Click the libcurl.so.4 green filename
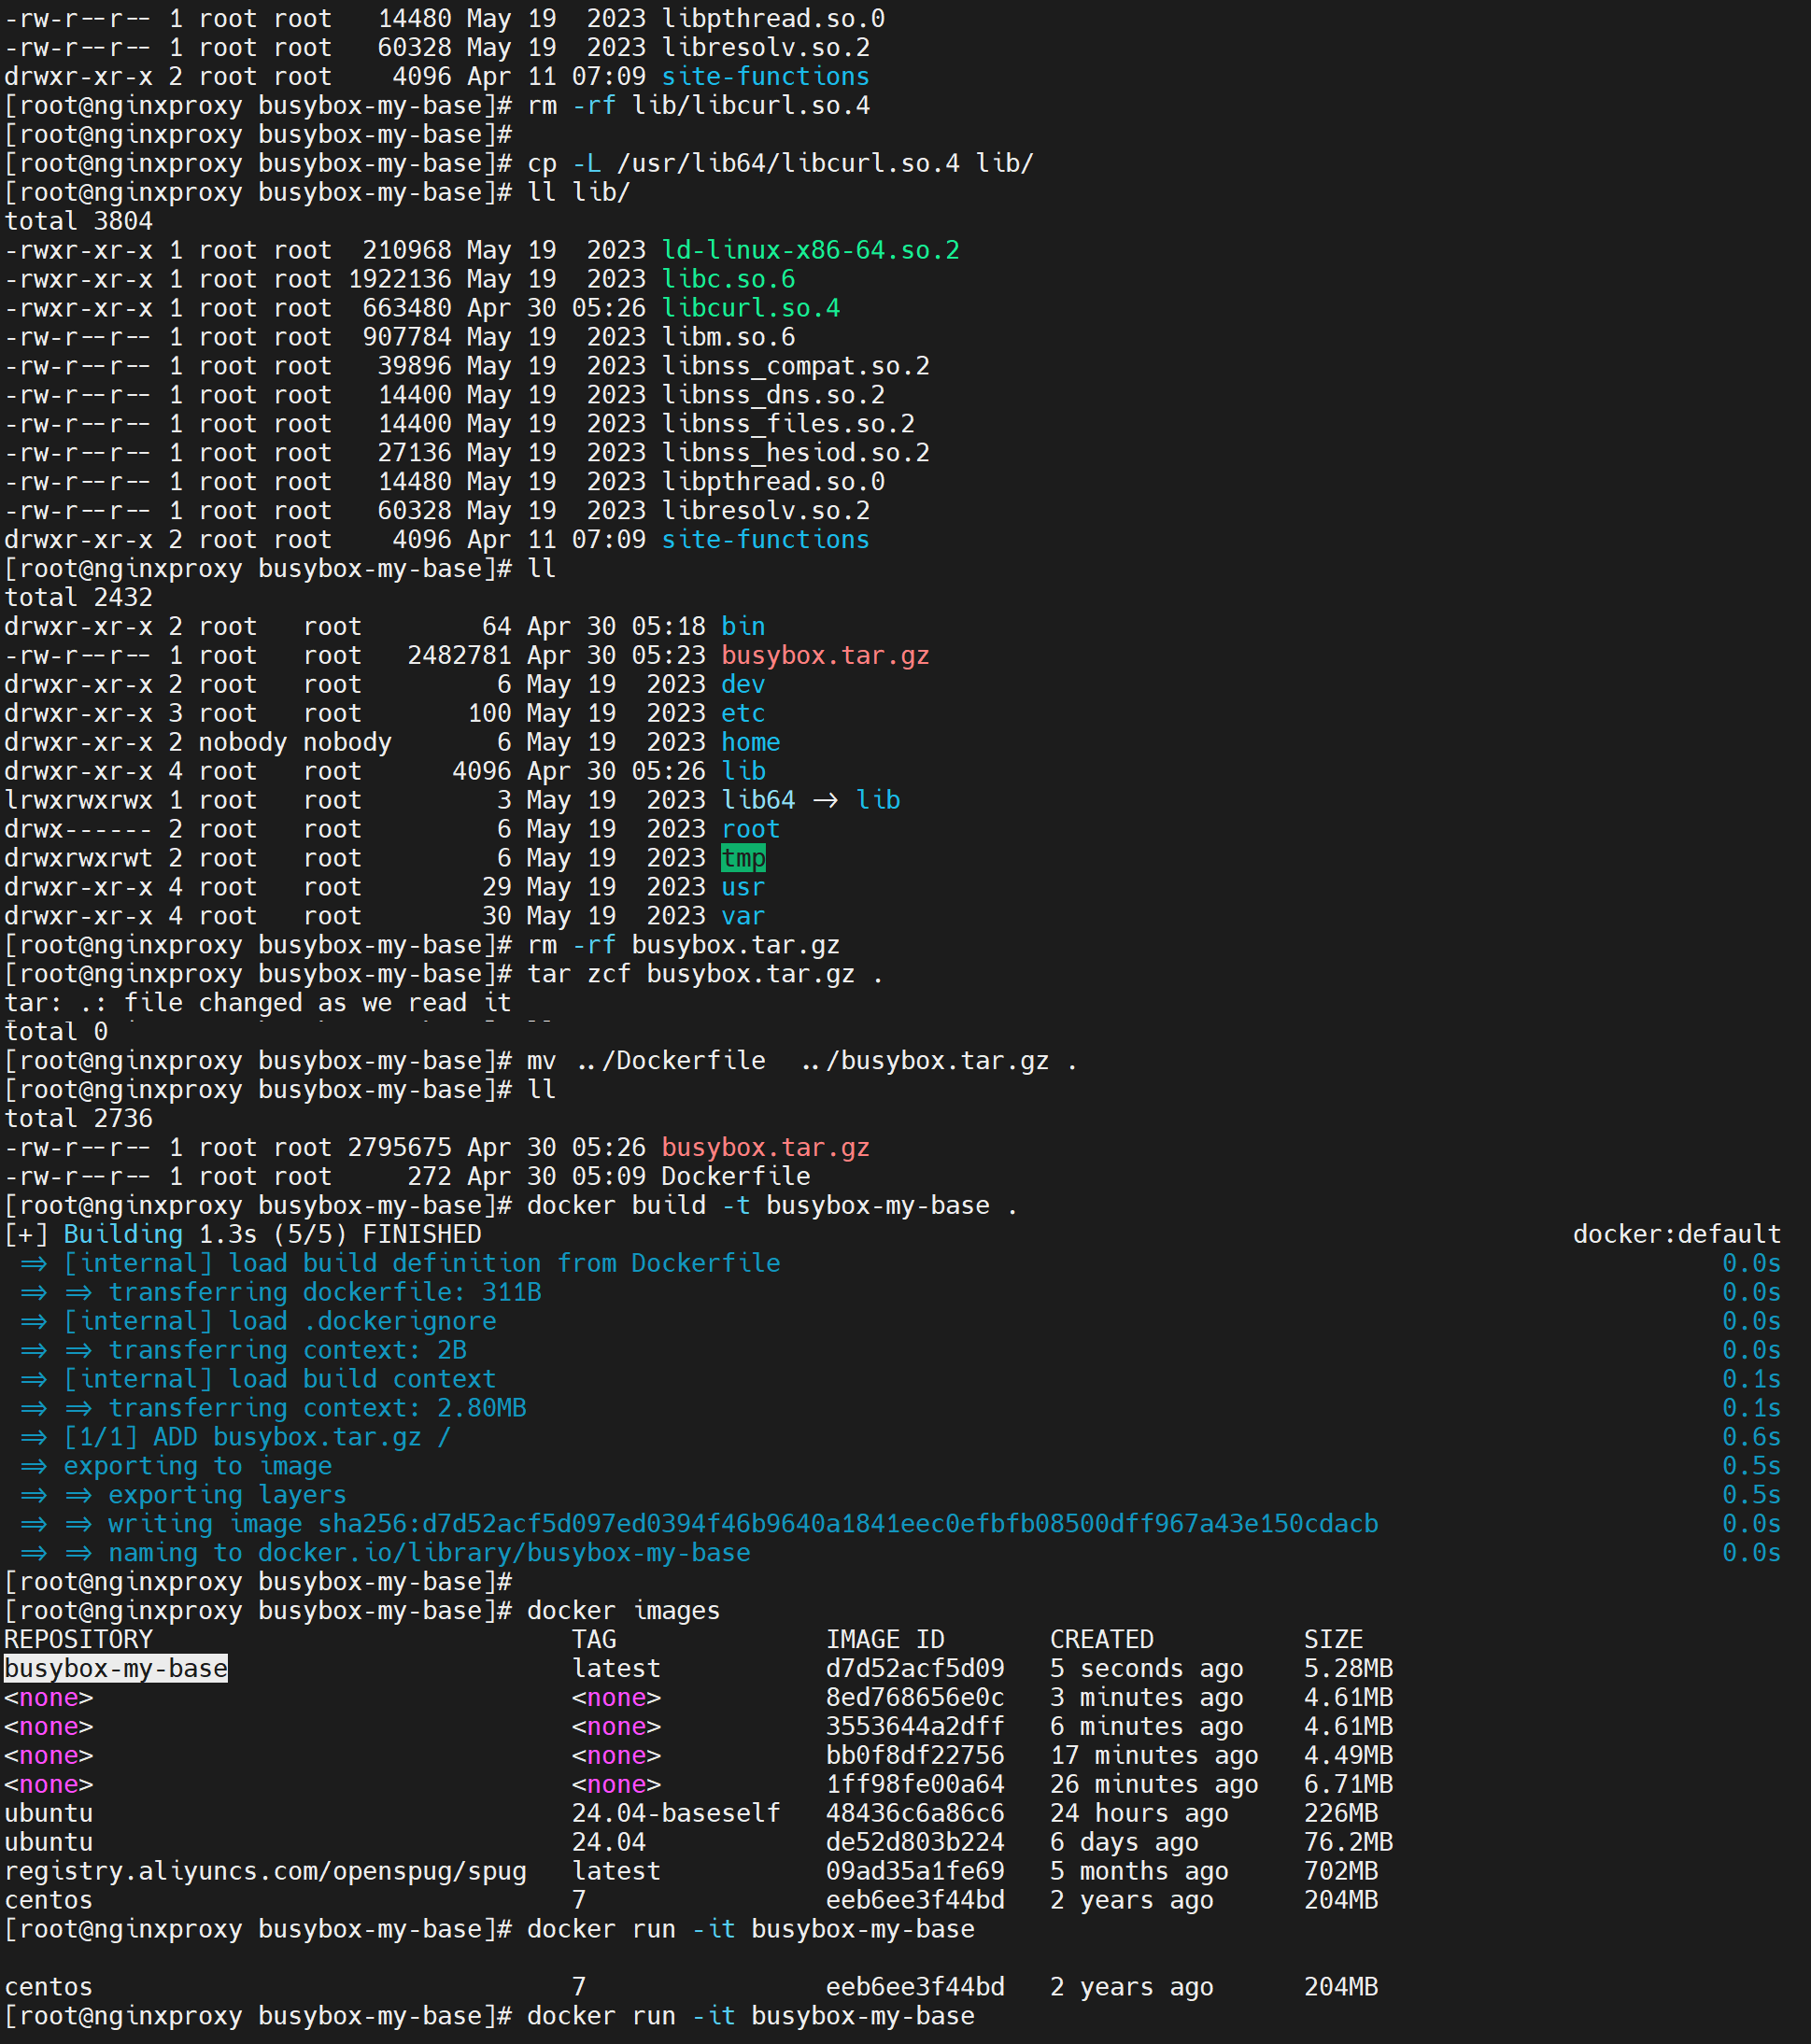 [750, 308]
